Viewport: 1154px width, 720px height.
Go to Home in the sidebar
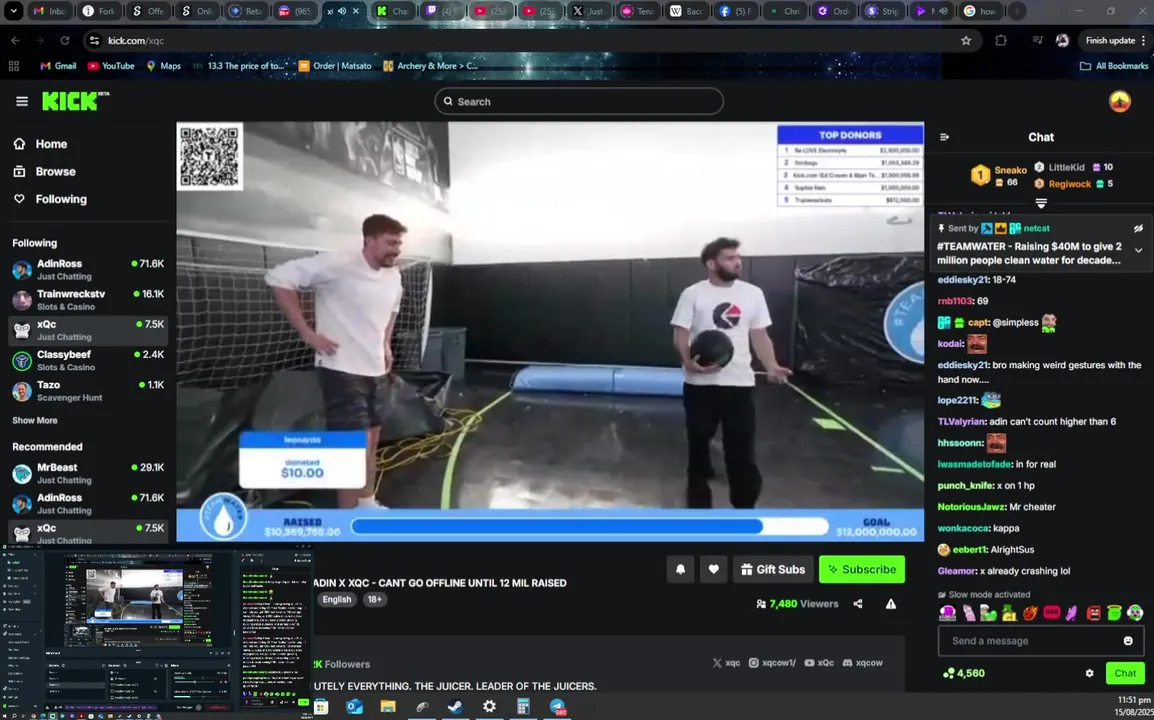[x=51, y=144]
